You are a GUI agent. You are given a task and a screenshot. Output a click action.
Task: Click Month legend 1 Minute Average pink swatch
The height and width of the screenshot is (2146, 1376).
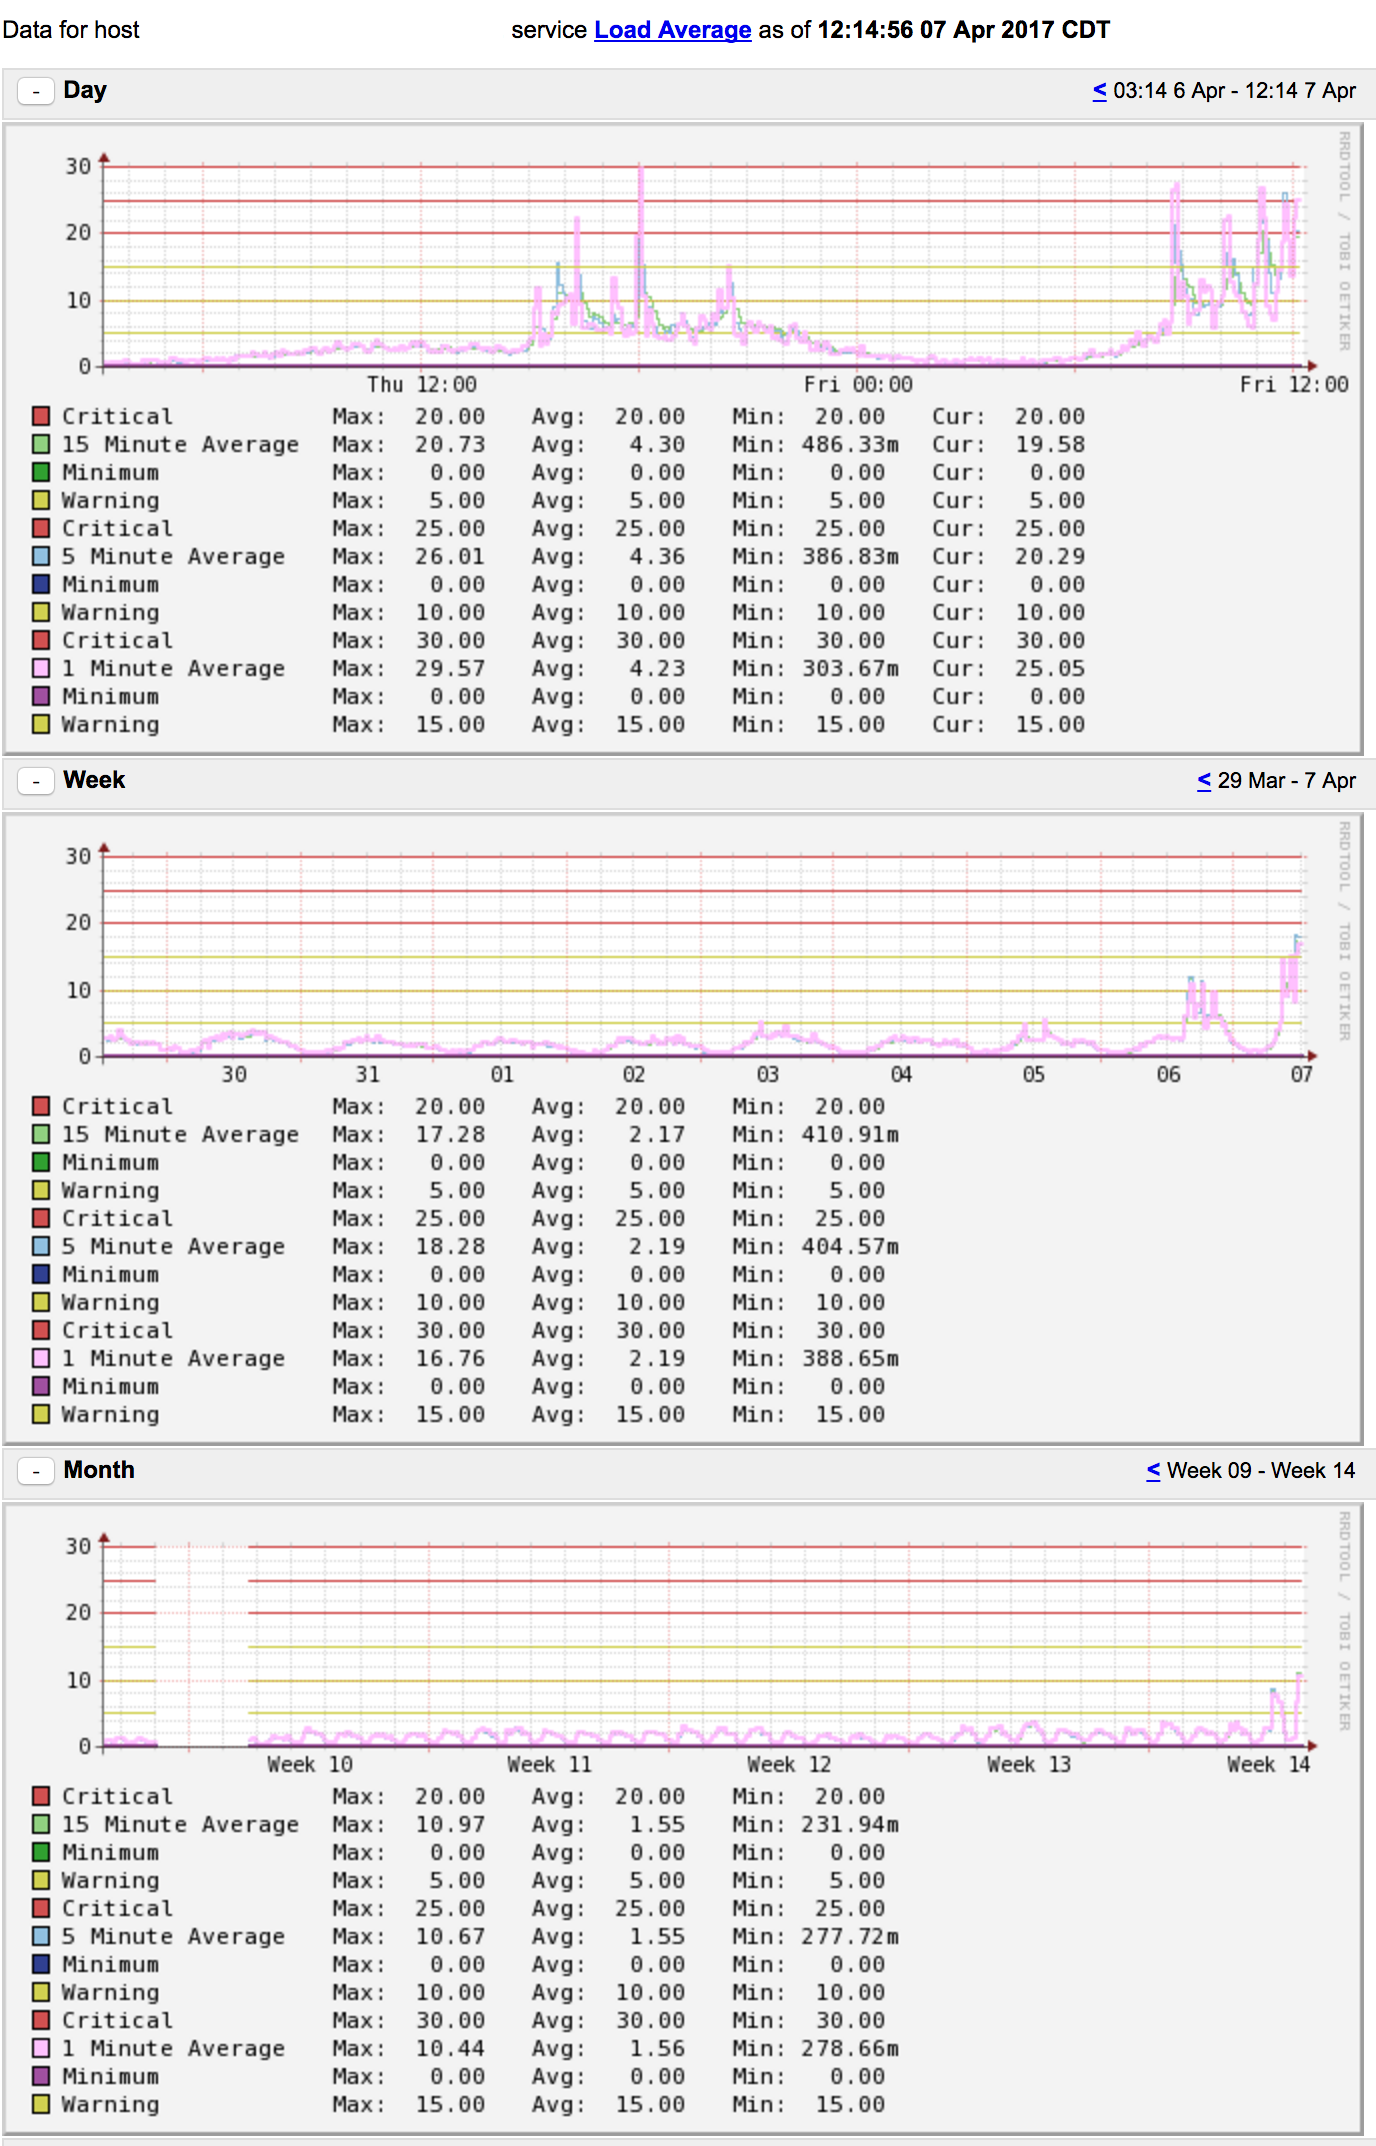(41, 2048)
